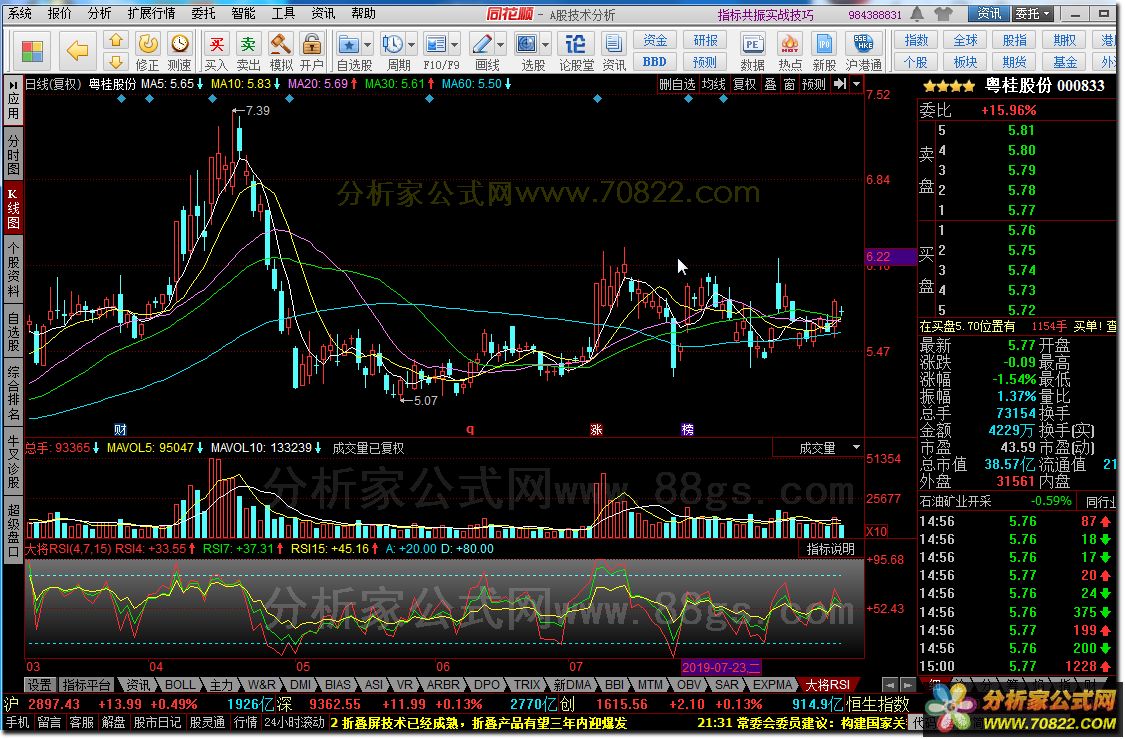Open the 自选股 watchlist folder icon
Image resolution: width=1125 pixels, height=739 pixels.
pyautogui.click(x=349, y=44)
